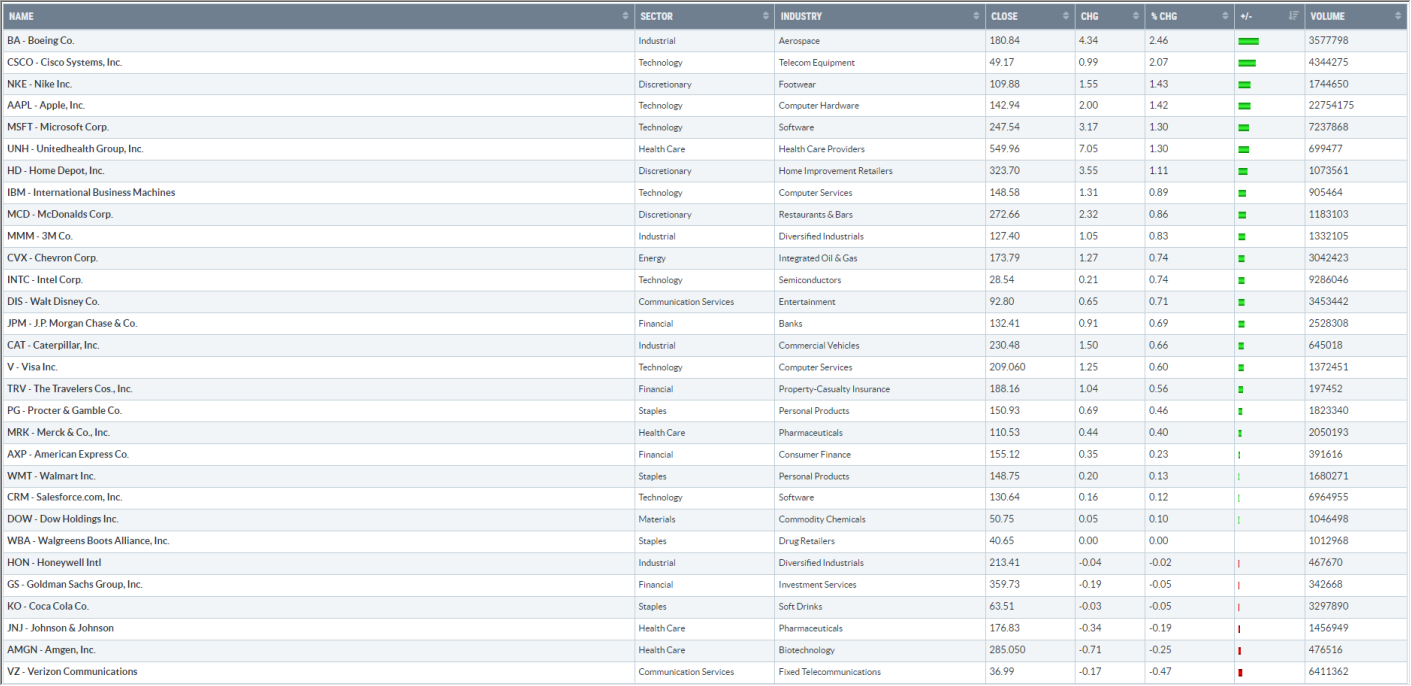Select the BA - Boeing Co. row name
This screenshot has width=1411, height=686.
point(41,41)
